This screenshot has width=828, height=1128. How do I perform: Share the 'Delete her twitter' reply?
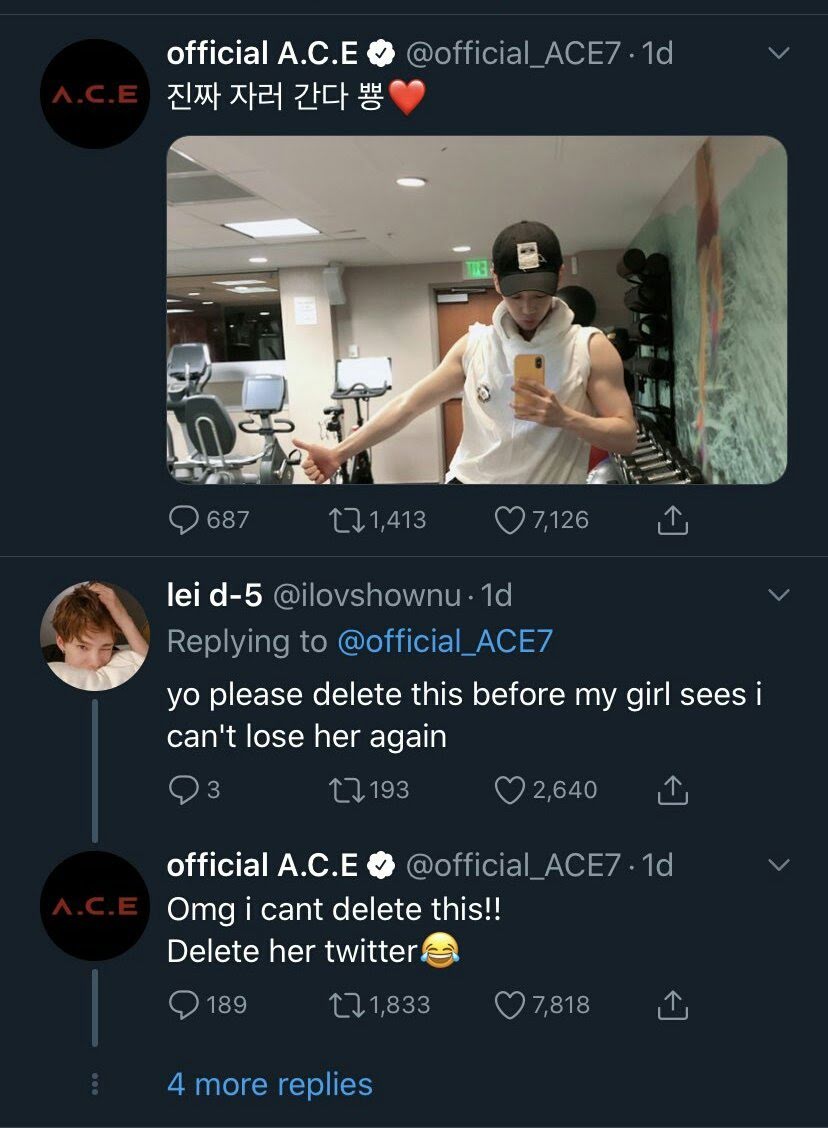coord(673,1005)
